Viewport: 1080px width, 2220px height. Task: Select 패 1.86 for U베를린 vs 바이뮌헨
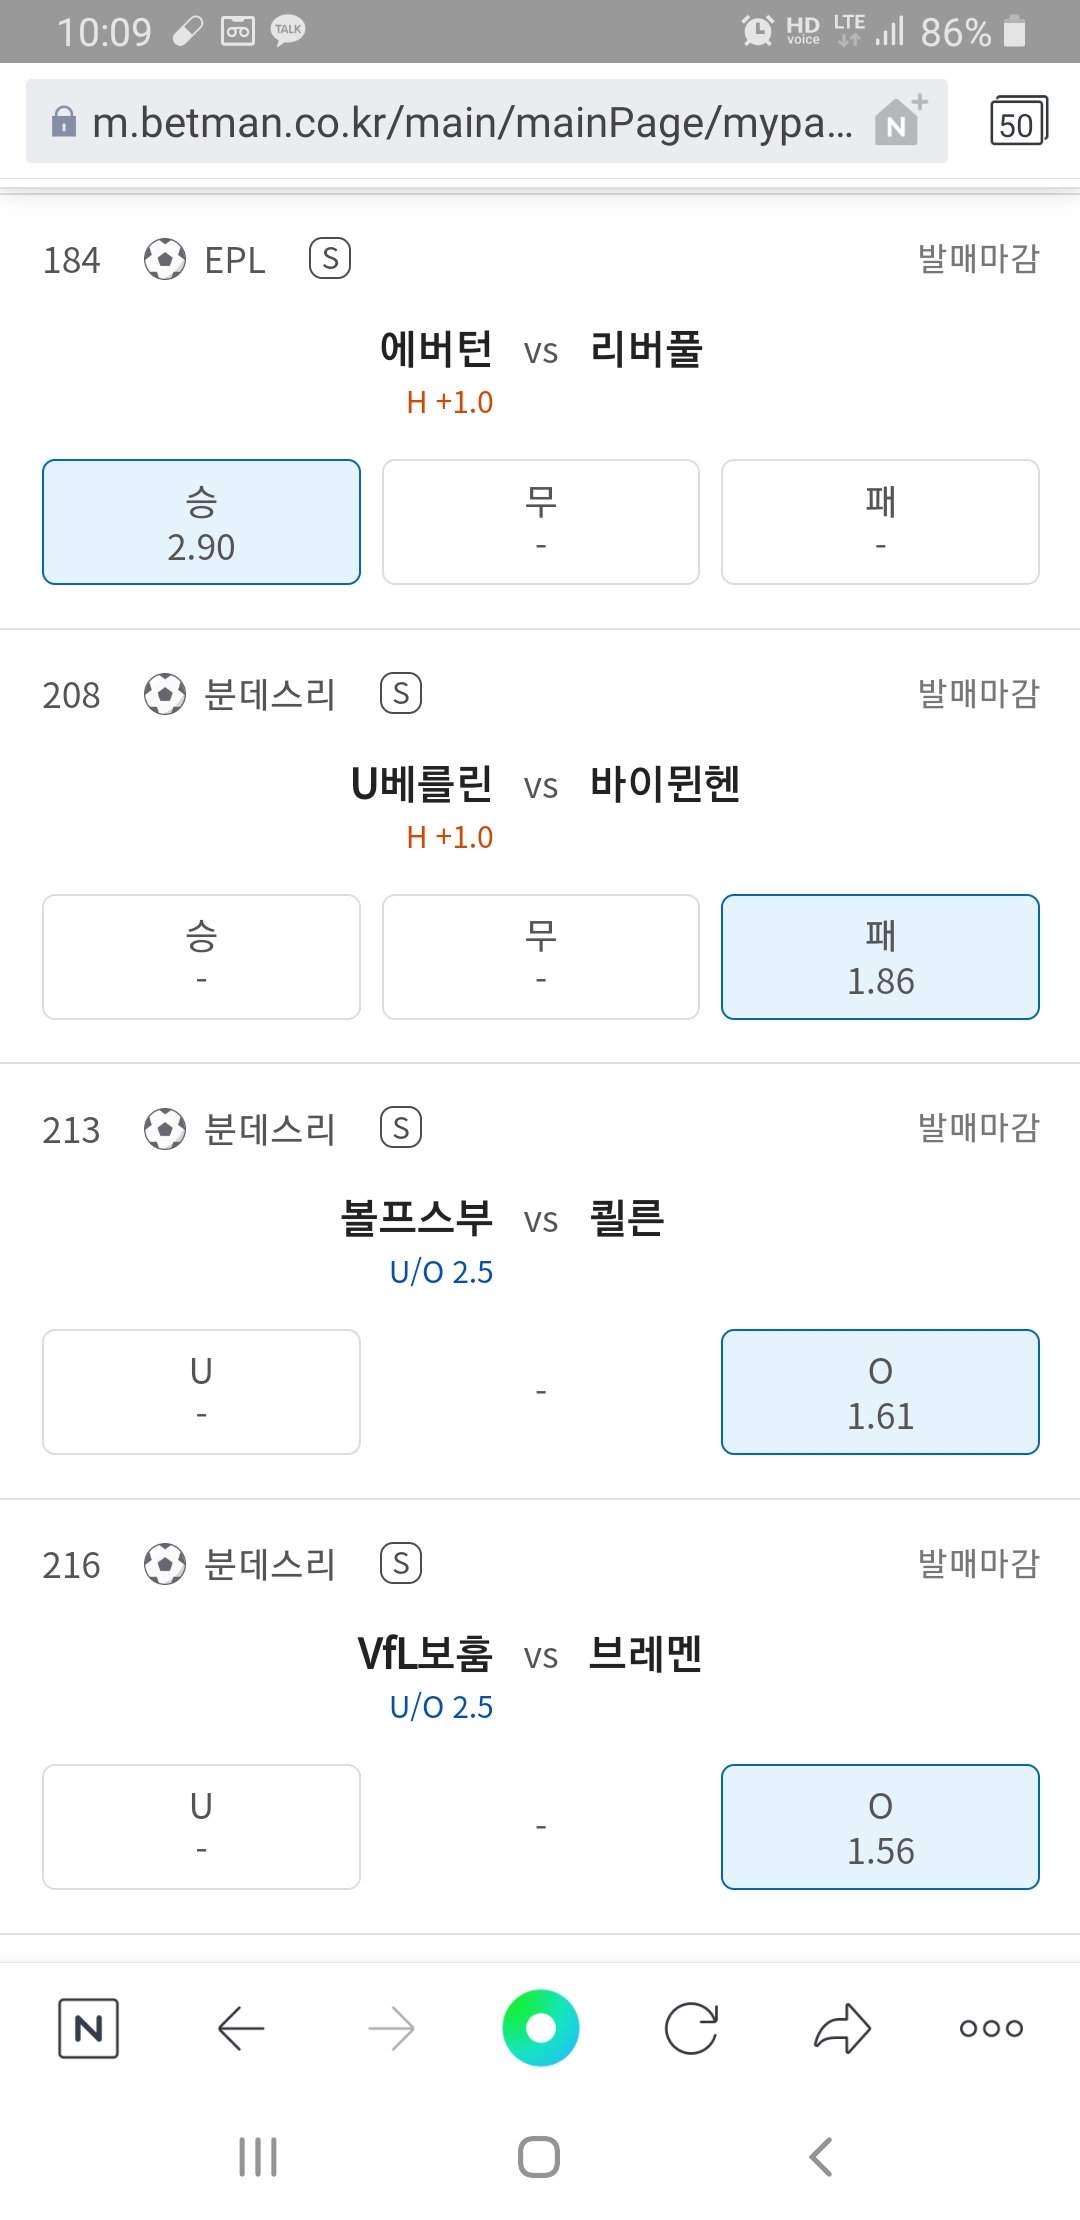point(880,957)
